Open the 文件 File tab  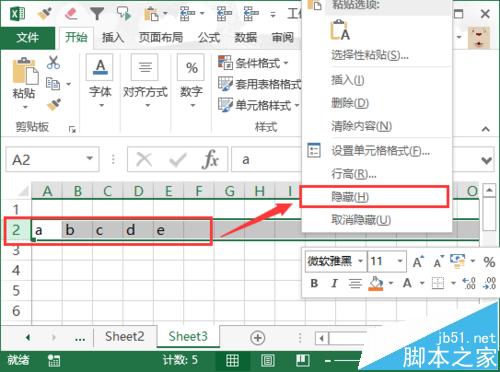pyautogui.click(x=28, y=37)
